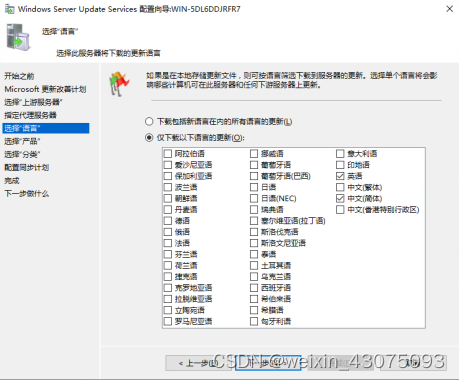460x380 pixels.
Task: Check the 日语 (Japanese) checkbox
Action: (254, 187)
